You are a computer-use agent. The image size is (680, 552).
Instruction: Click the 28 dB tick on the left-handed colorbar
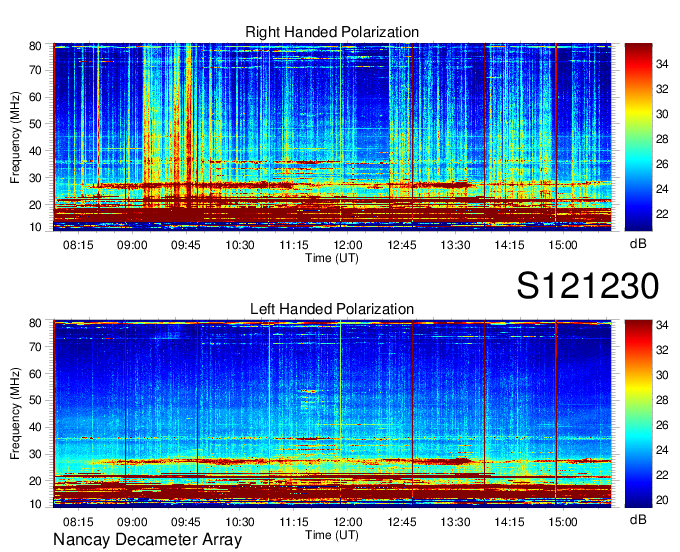tap(662, 400)
